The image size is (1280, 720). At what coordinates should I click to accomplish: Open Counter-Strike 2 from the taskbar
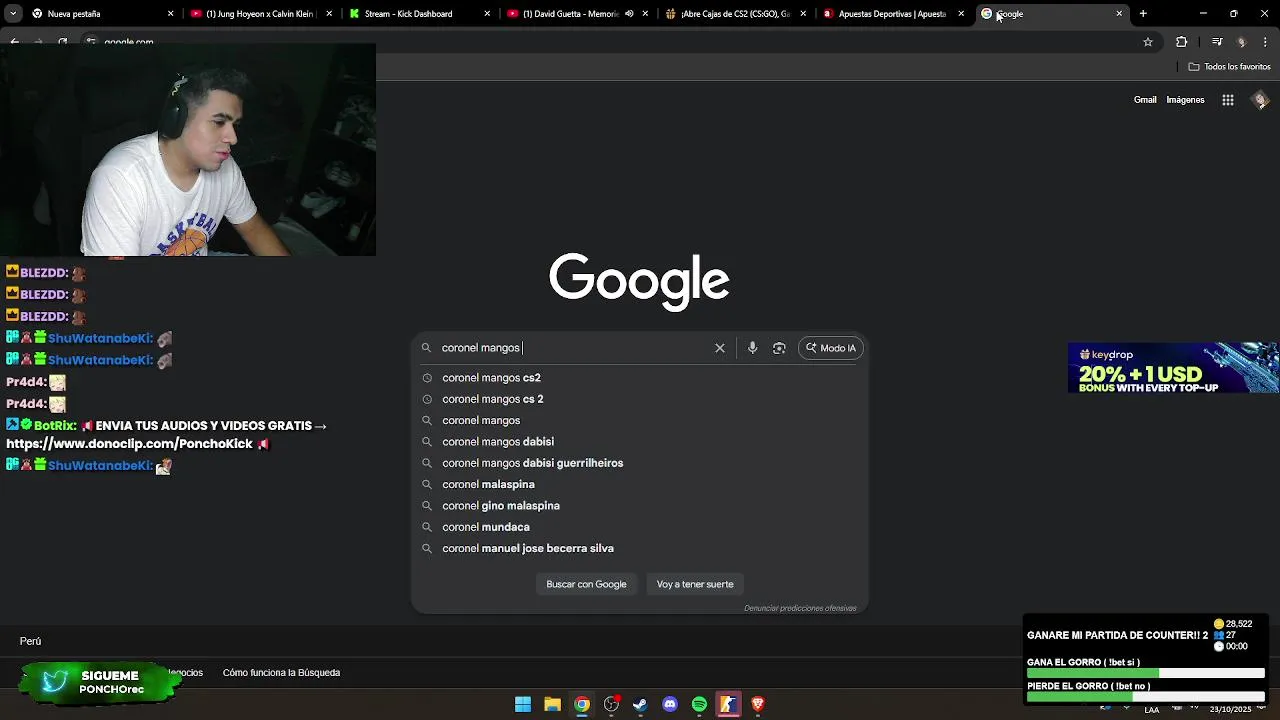point(728,704)
